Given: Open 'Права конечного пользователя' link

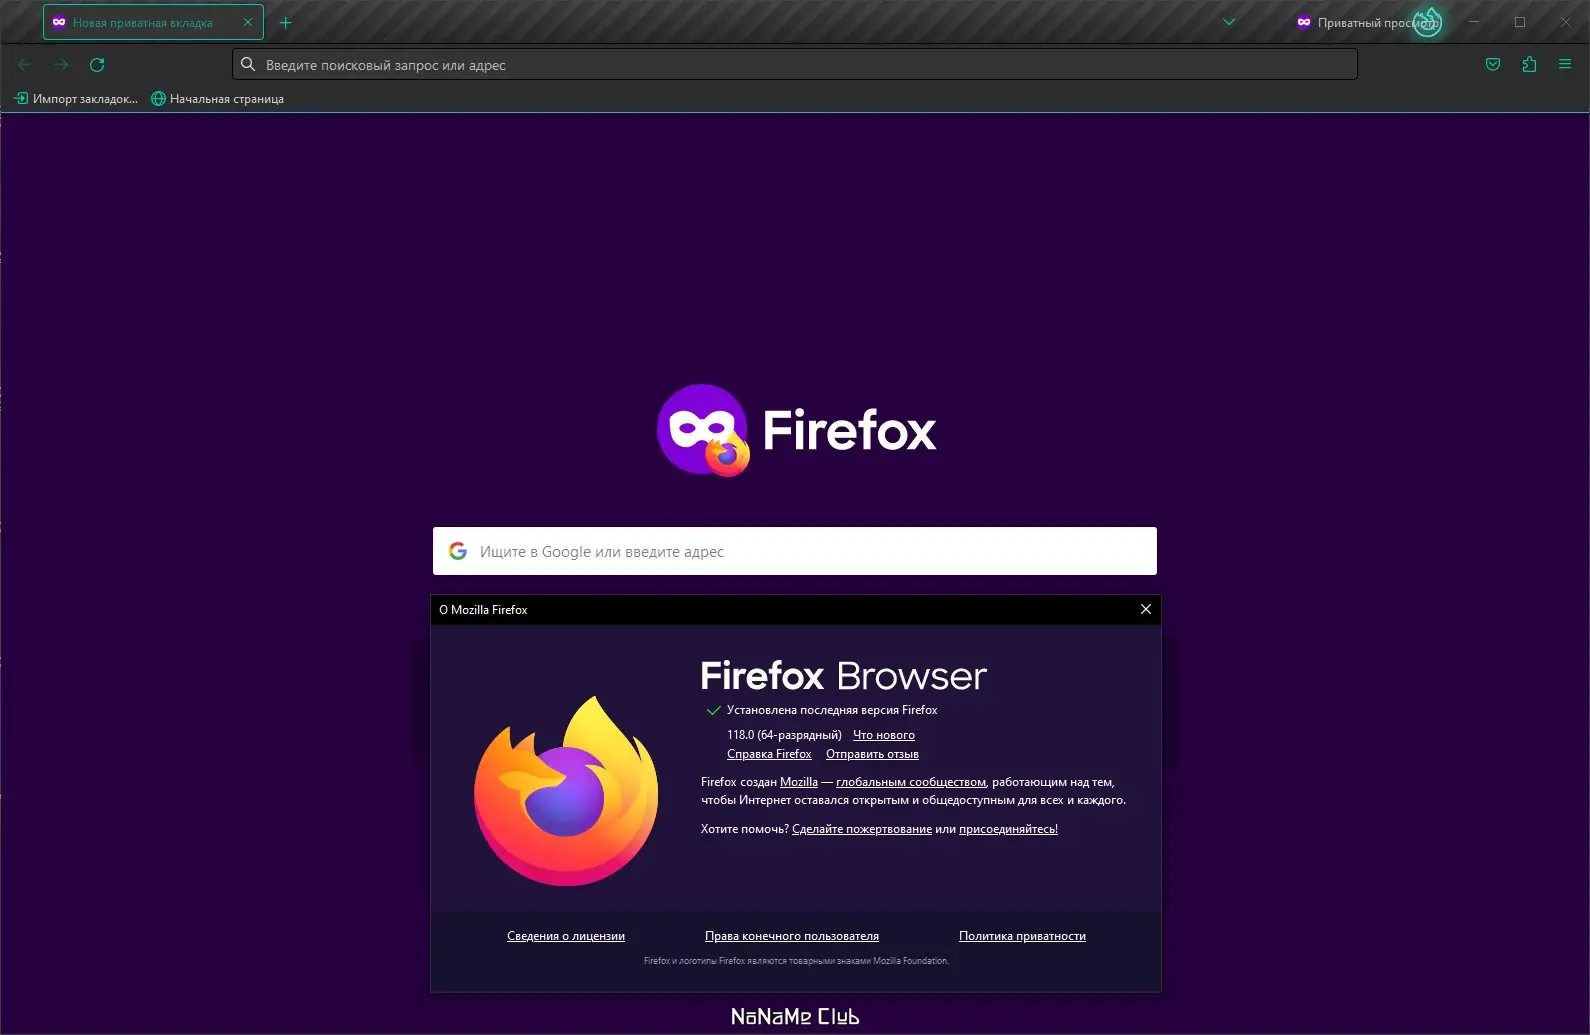Looking at the screenshot, I should click(x=792, y=936).
